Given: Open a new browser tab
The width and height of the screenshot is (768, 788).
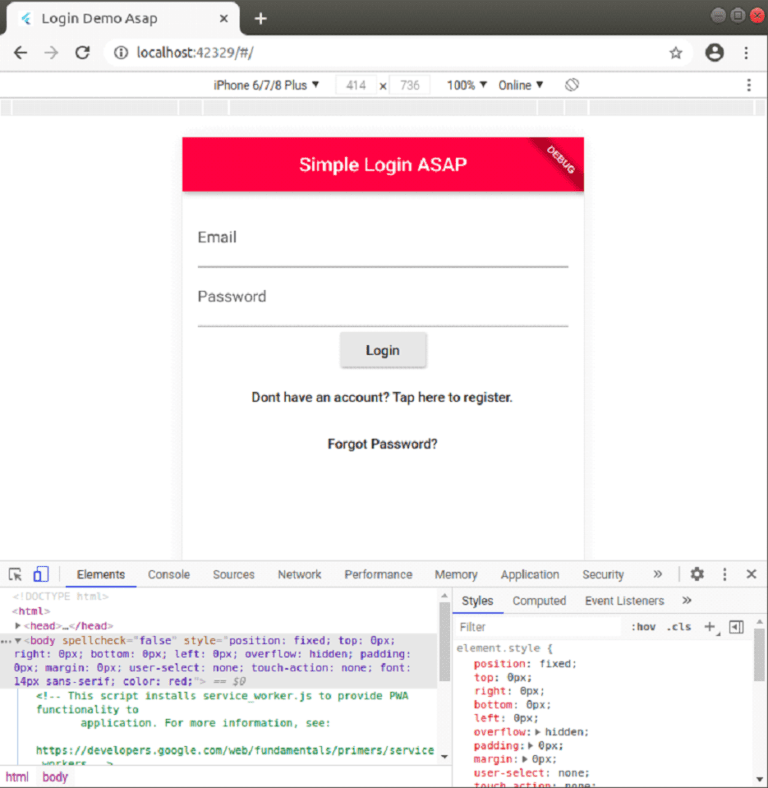Looking at the screenshot, I should coord(260,19).
